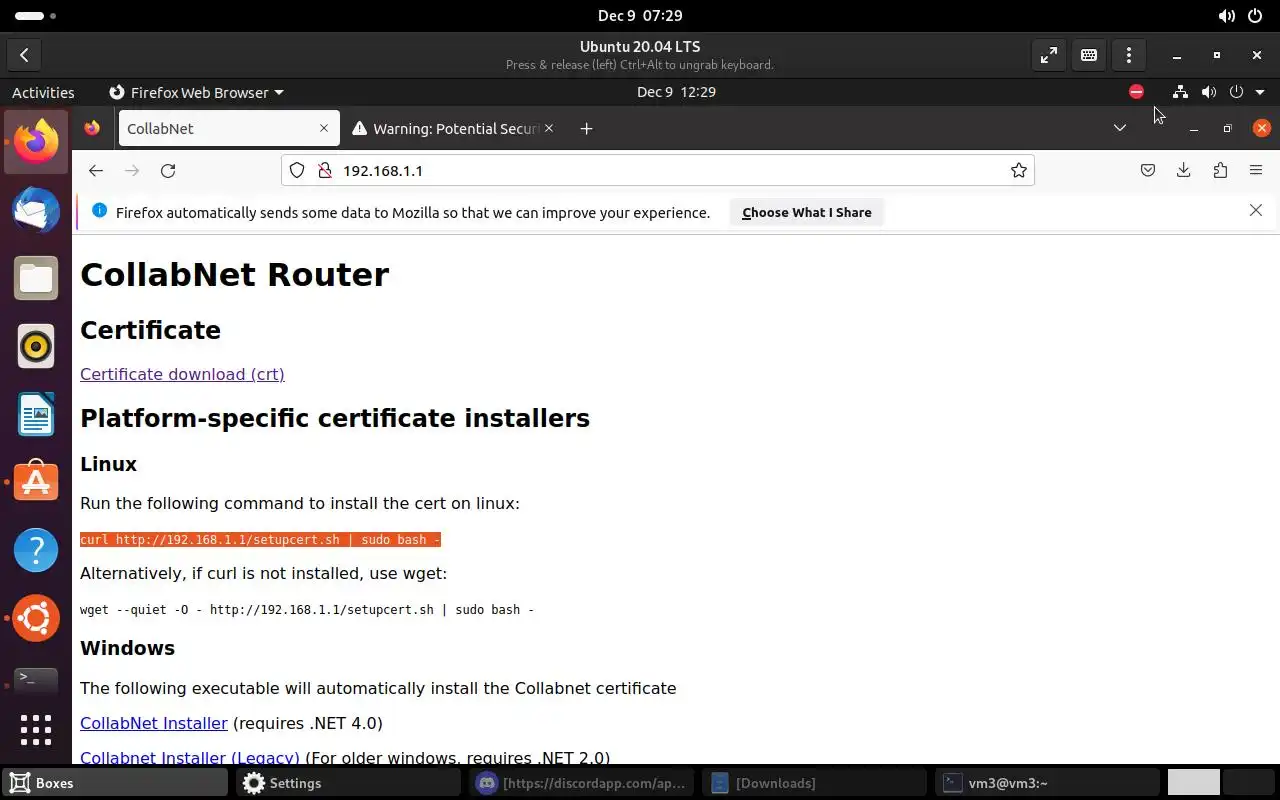This screenshot has width=1280, height=800.
Task: Click Platform-specific certificate installers heading
Action: click(335, 418)
